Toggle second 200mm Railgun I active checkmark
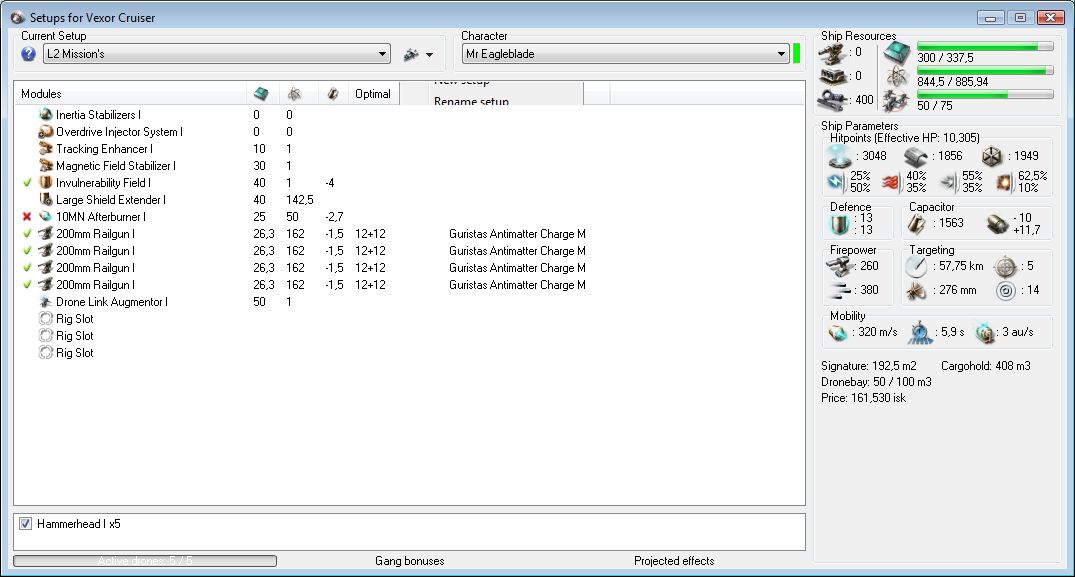The height and width of the screenshot is (577, 1075). [27, 251]
